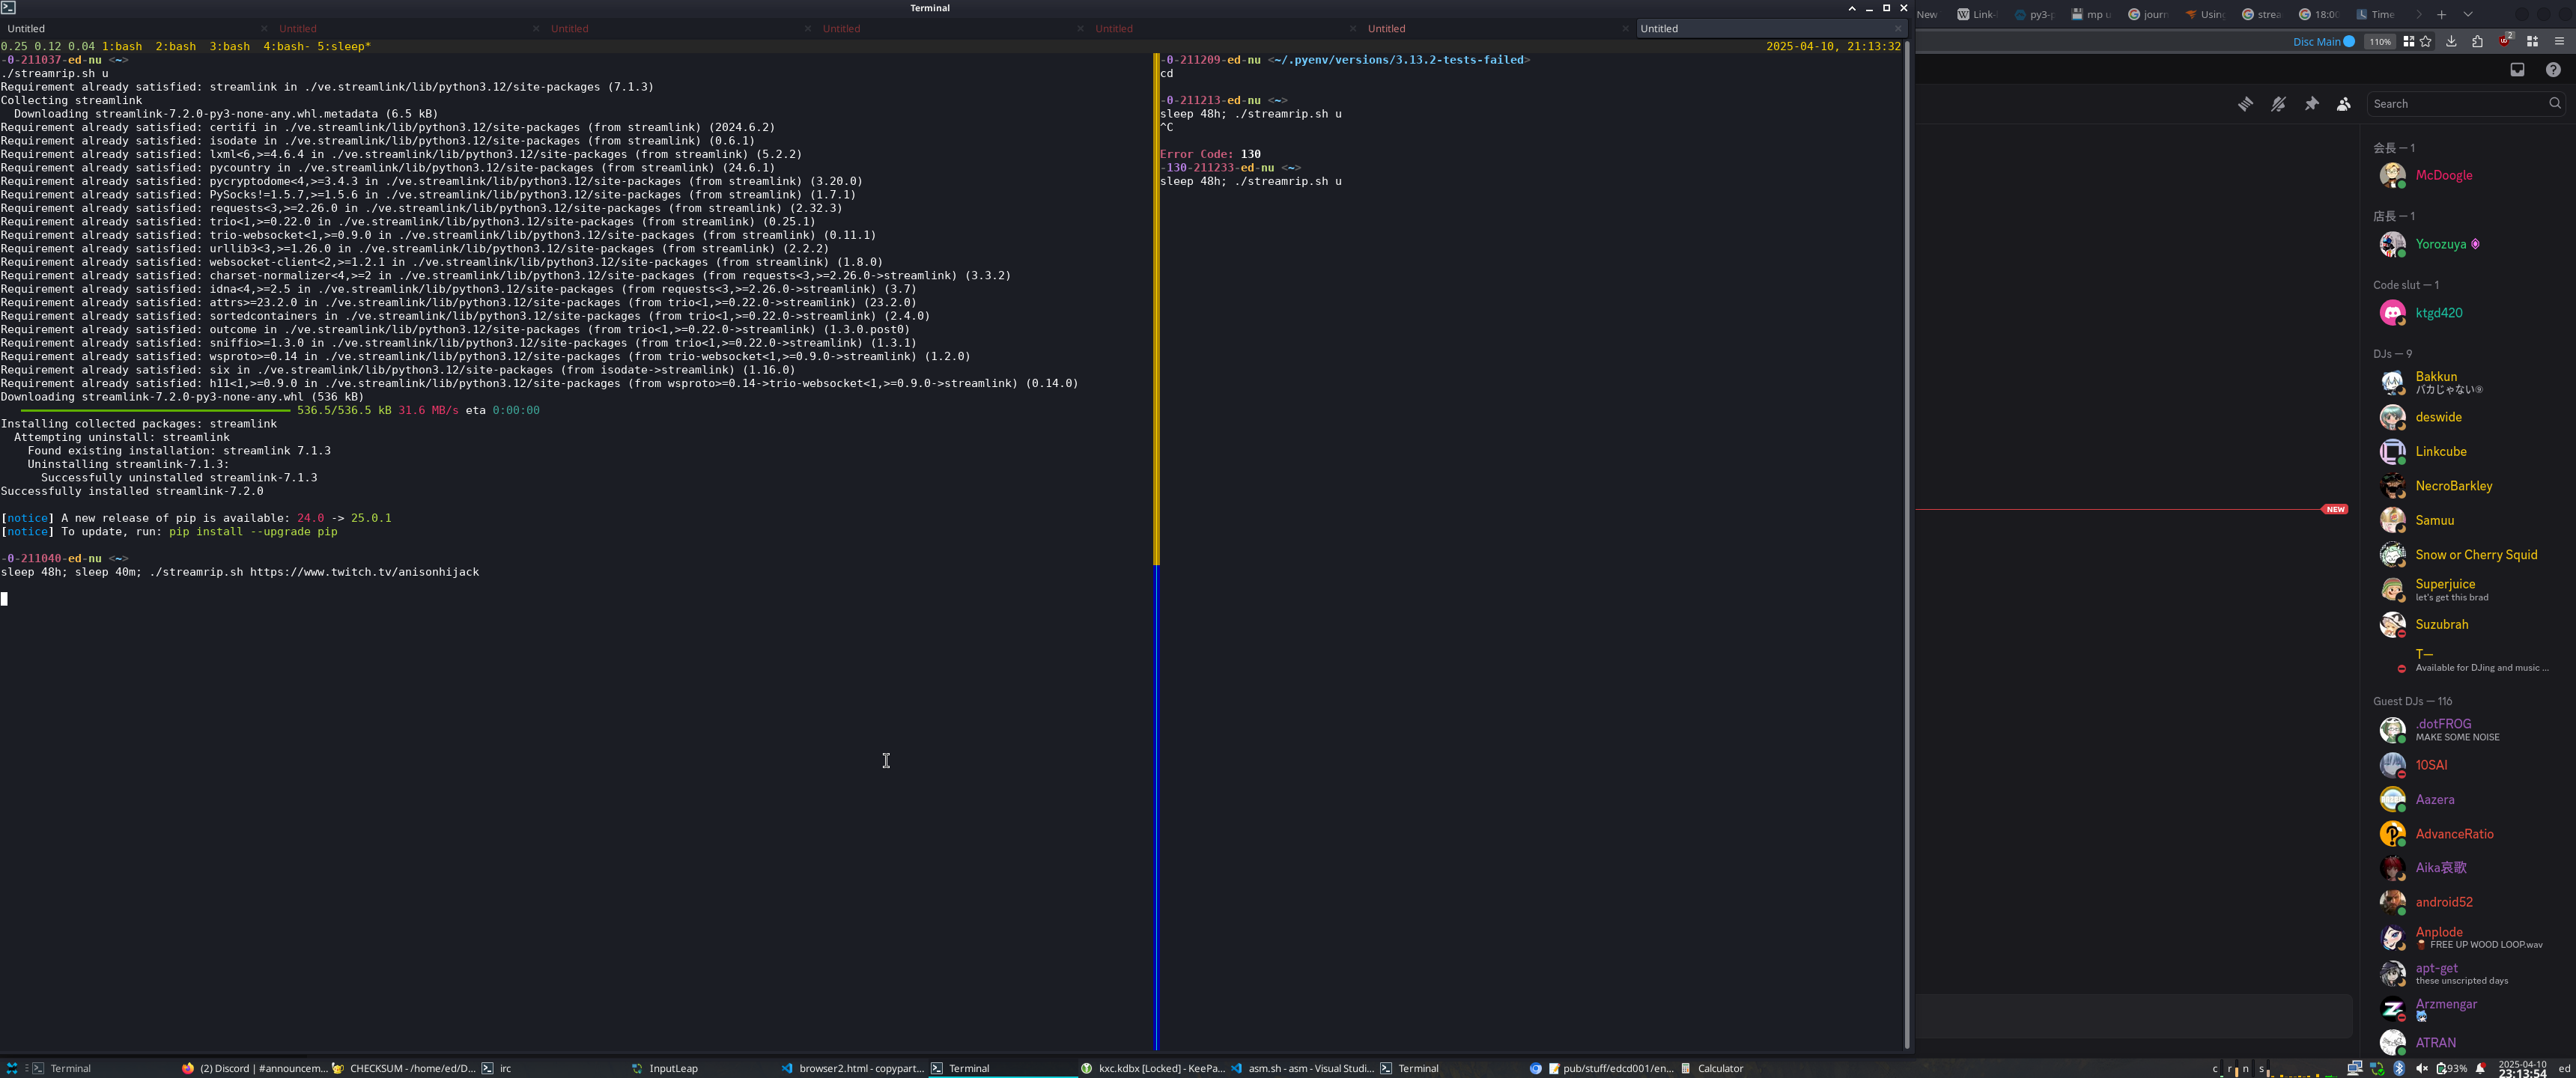The width and height of the screenshot is (2576, 1078).
Task: Click magnifier icon in Discord search
Action: click(x=2555, y=103)
